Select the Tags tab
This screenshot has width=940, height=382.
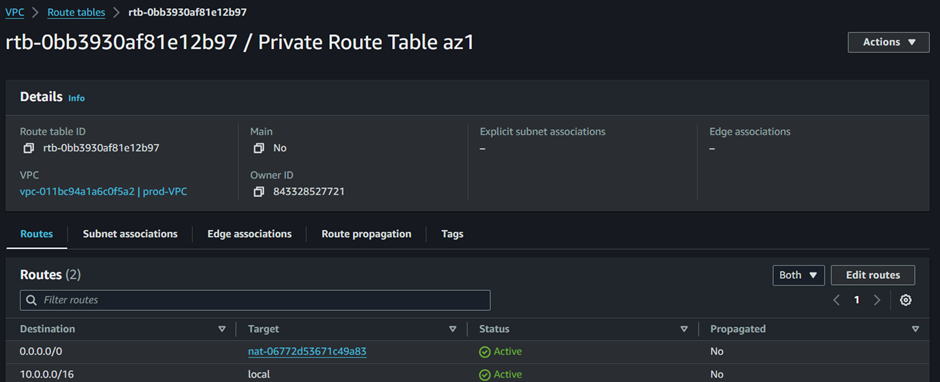pyautogui.click(x=452, y=234)
